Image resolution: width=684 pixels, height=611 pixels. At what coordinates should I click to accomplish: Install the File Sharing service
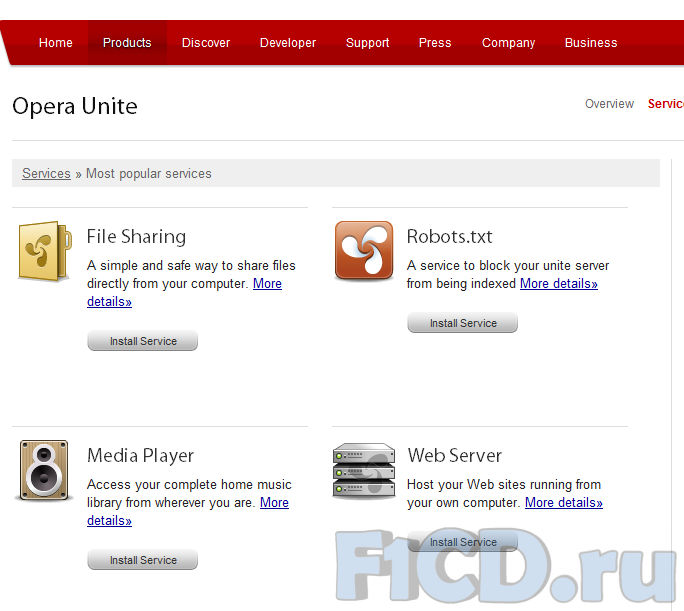(143, 341)
